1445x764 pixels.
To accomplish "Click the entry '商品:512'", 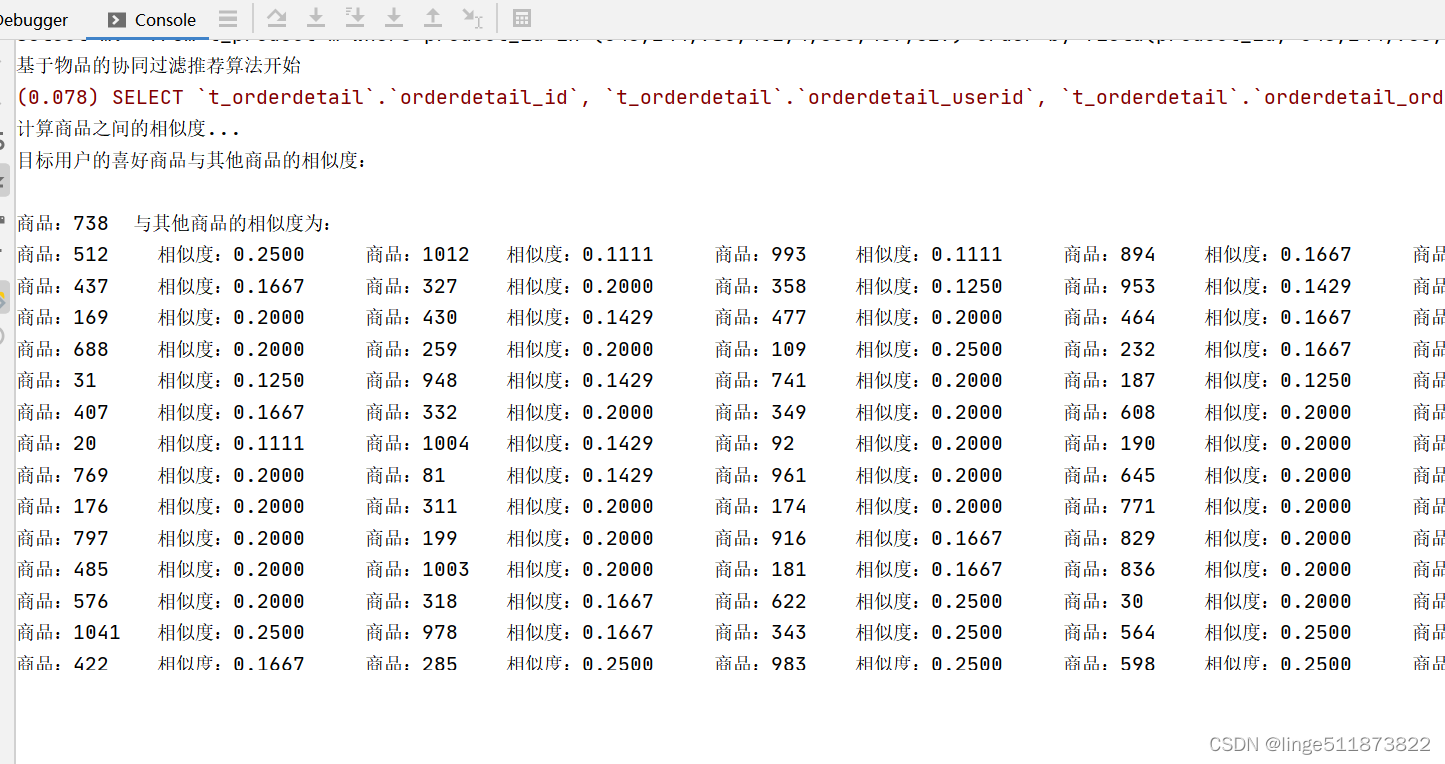I will [x=63, y=254].
